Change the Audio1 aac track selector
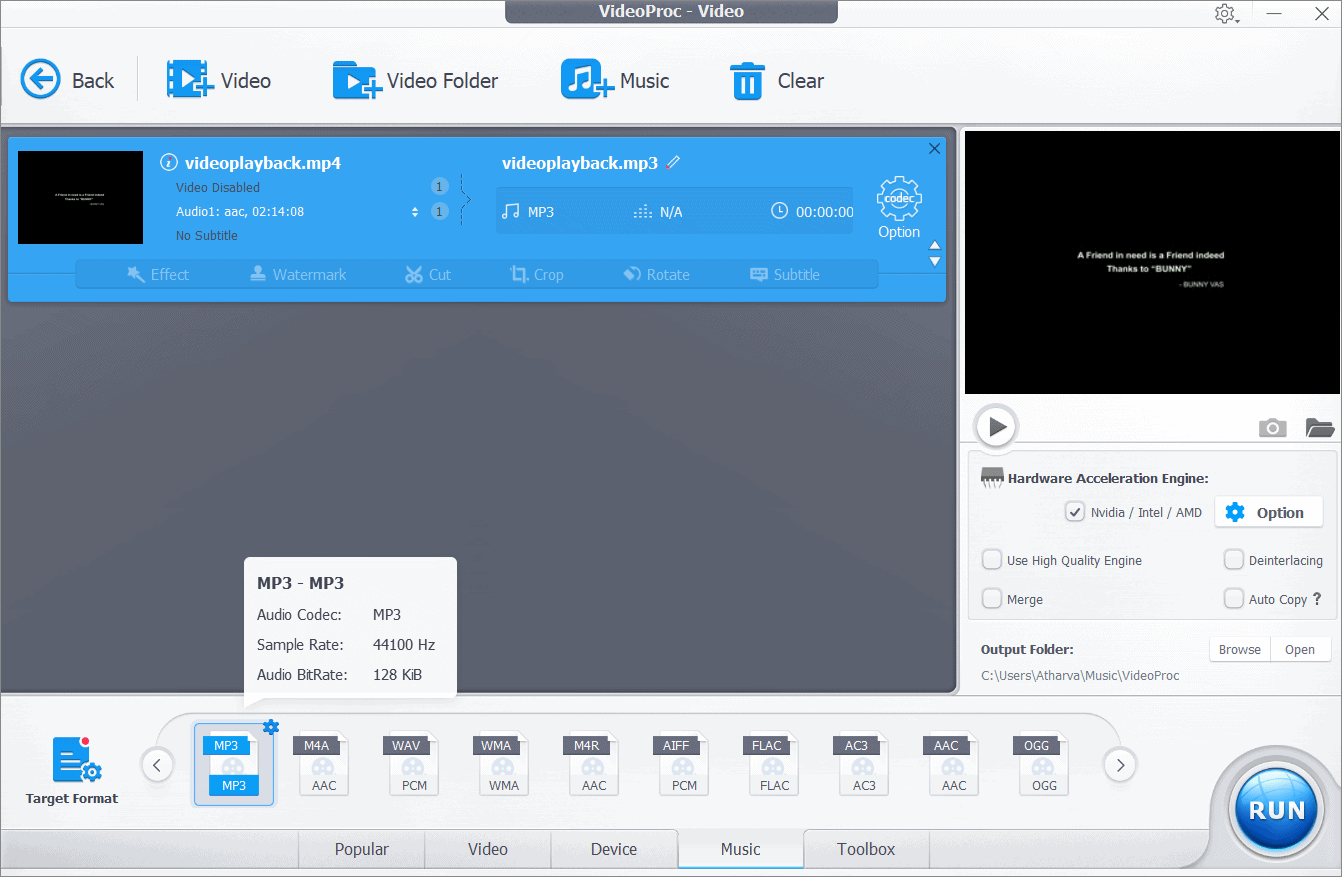This screenshot has height=877, width=1342. point(415,212)
